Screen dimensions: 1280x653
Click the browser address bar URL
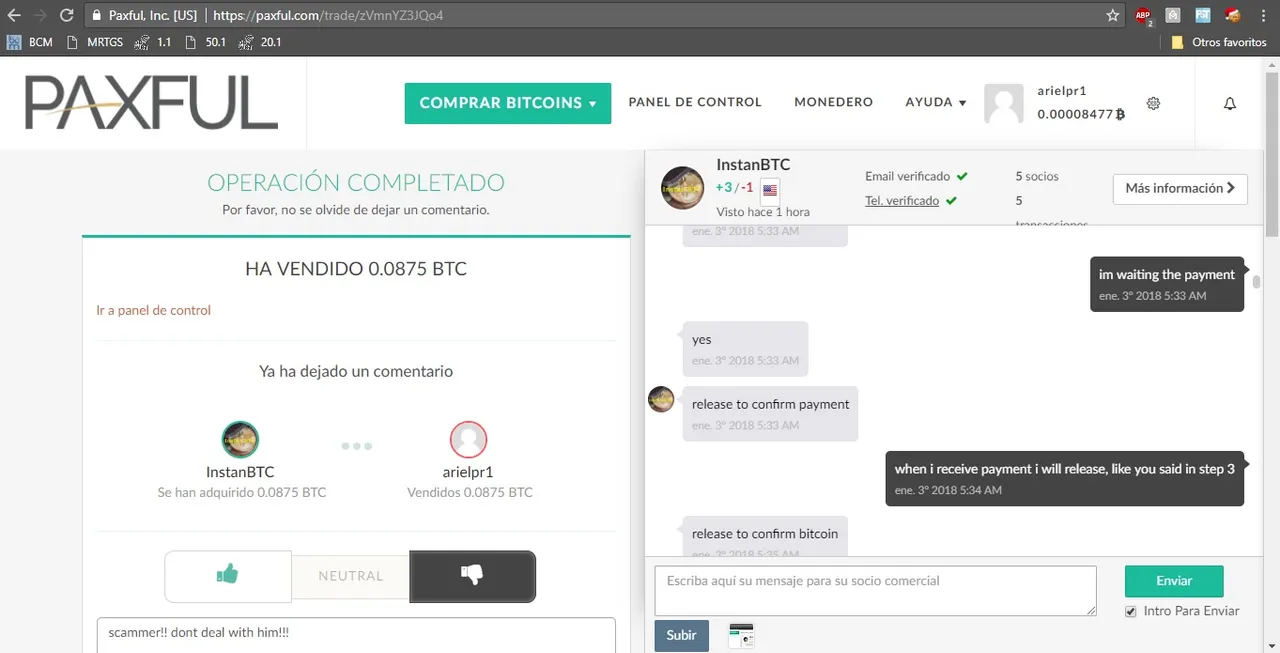327,16
